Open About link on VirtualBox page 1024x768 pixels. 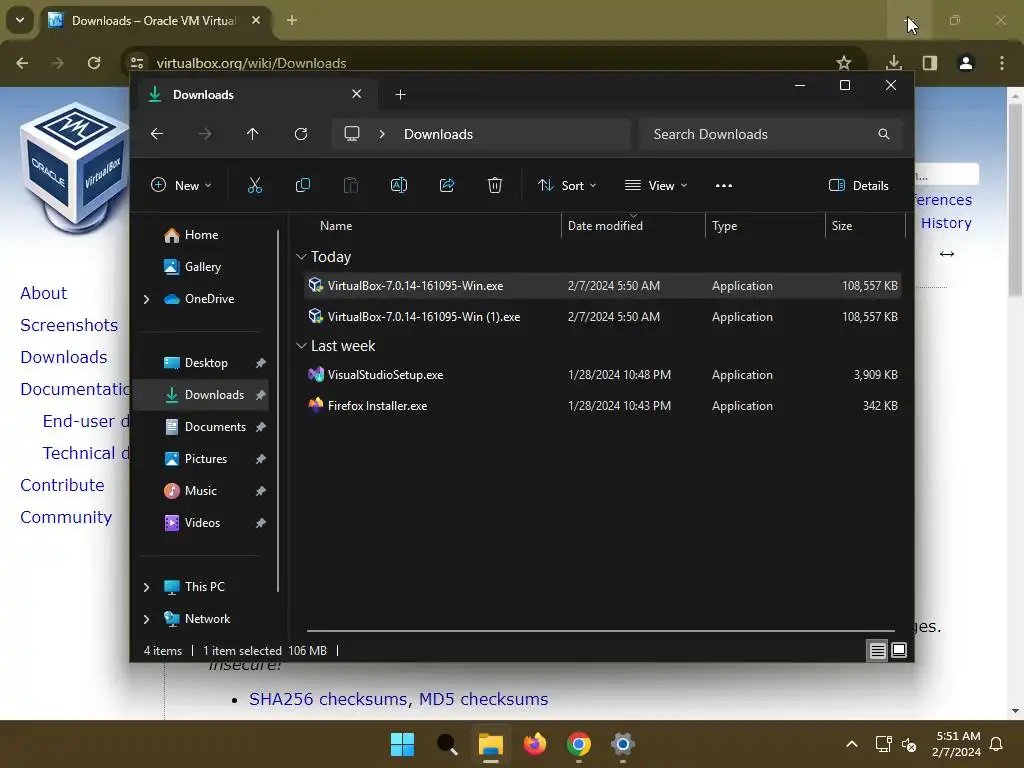point(43,293)
